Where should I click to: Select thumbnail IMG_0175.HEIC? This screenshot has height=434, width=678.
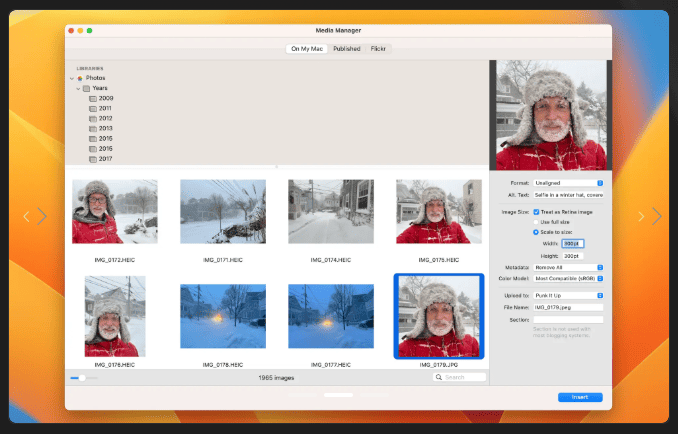(x=439, y=212)
